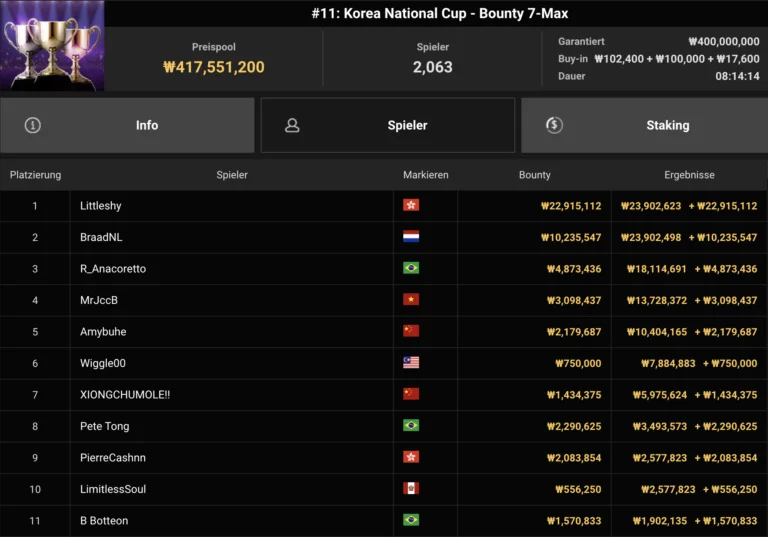Click R_Anacoretto's Brazil flag marker

(411, 268)
